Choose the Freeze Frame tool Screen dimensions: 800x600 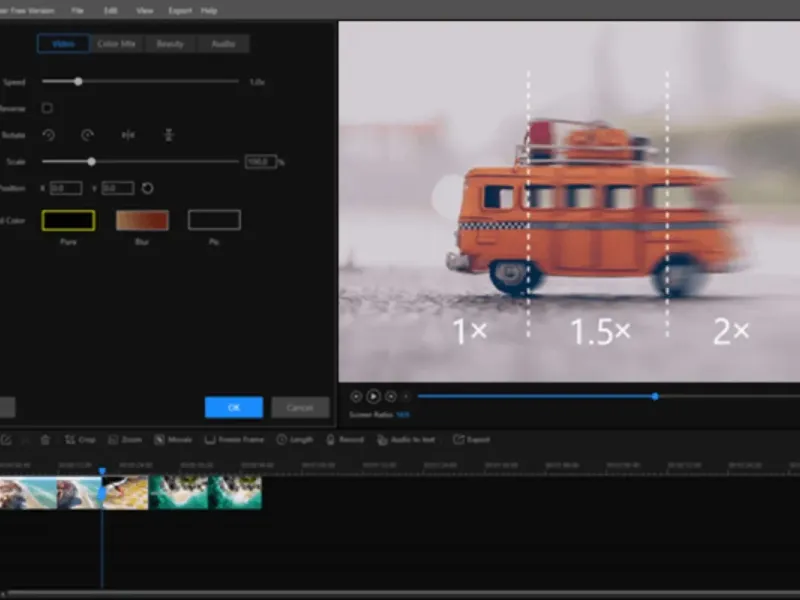point(235,439)
